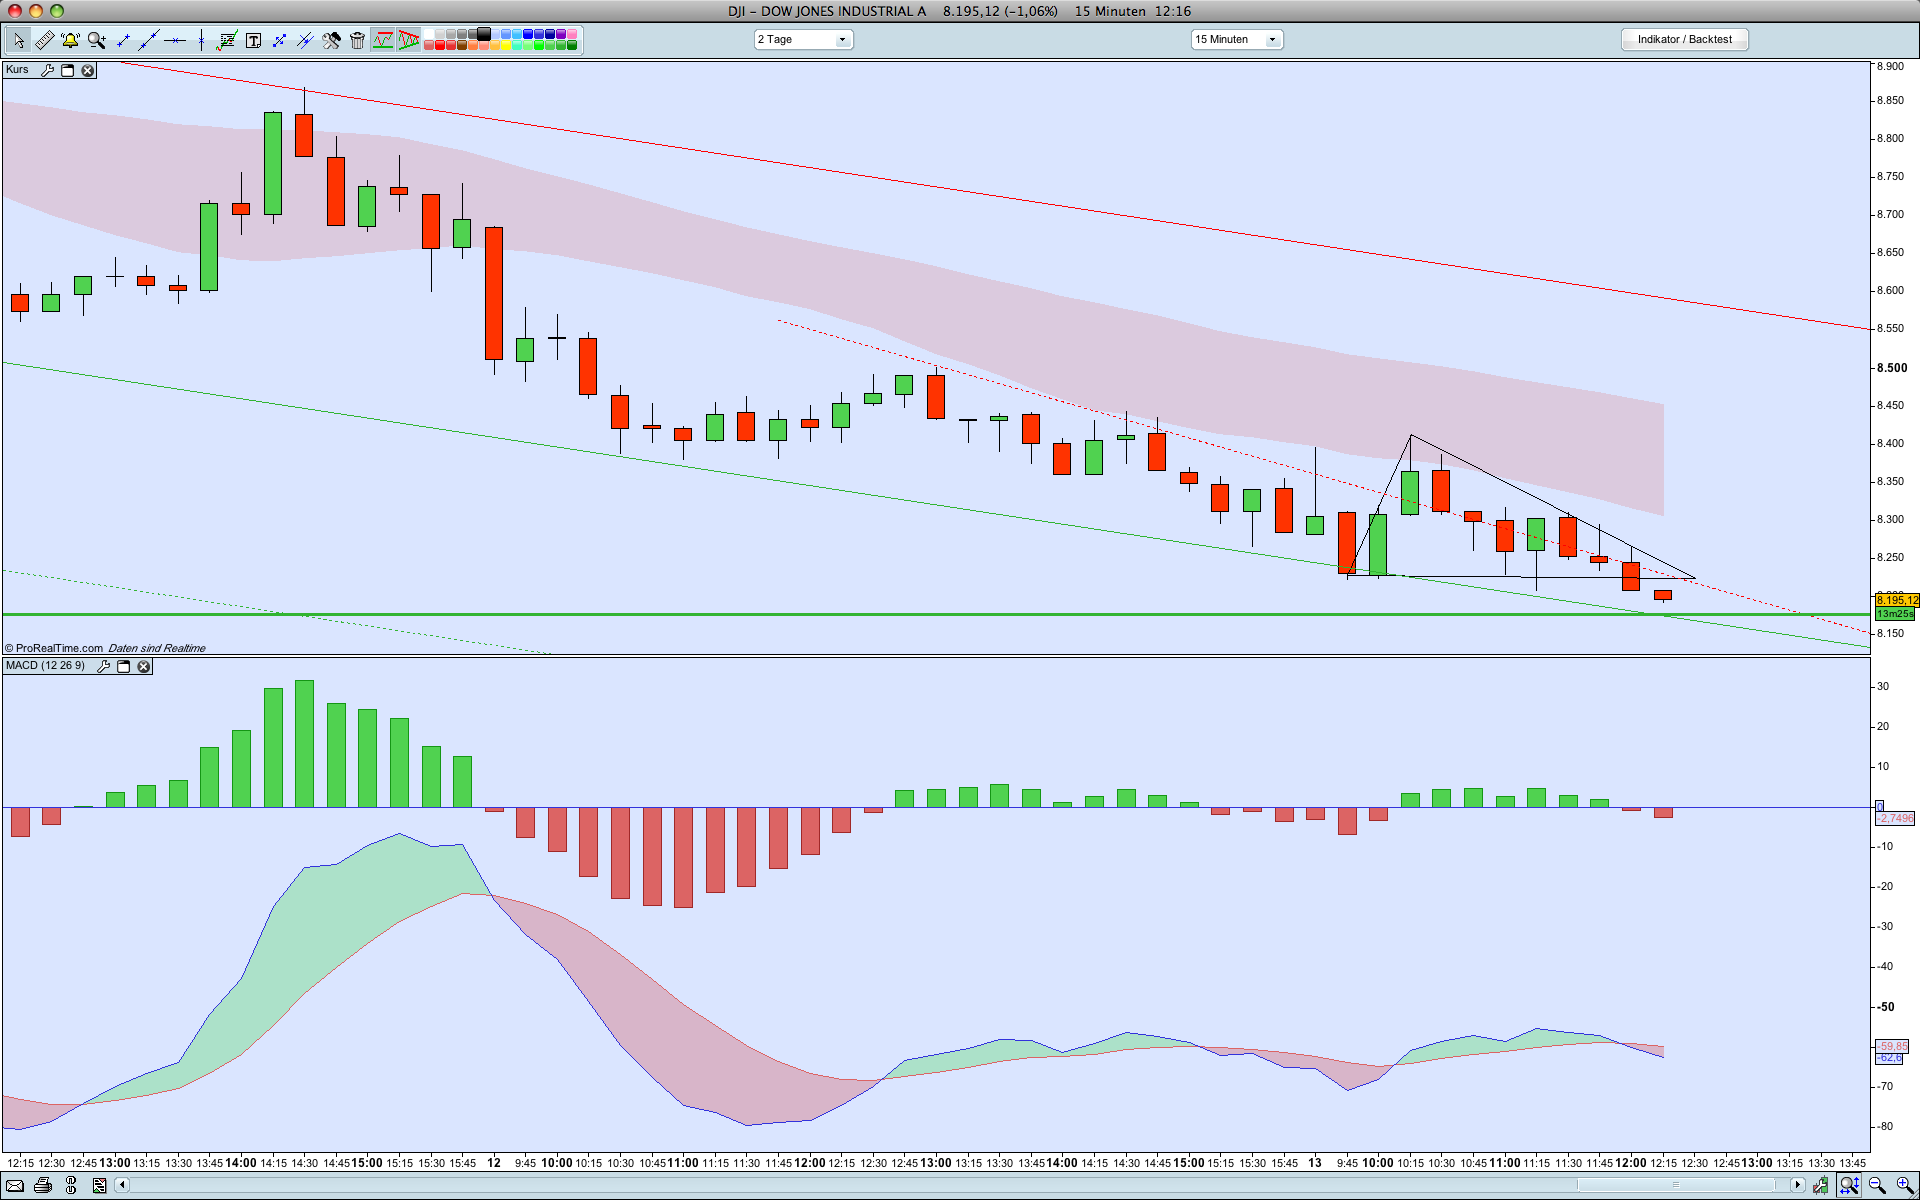Open the alarm bell alert tool
The height and width of the screenshot is (1200, 1920).
(70, 40)
